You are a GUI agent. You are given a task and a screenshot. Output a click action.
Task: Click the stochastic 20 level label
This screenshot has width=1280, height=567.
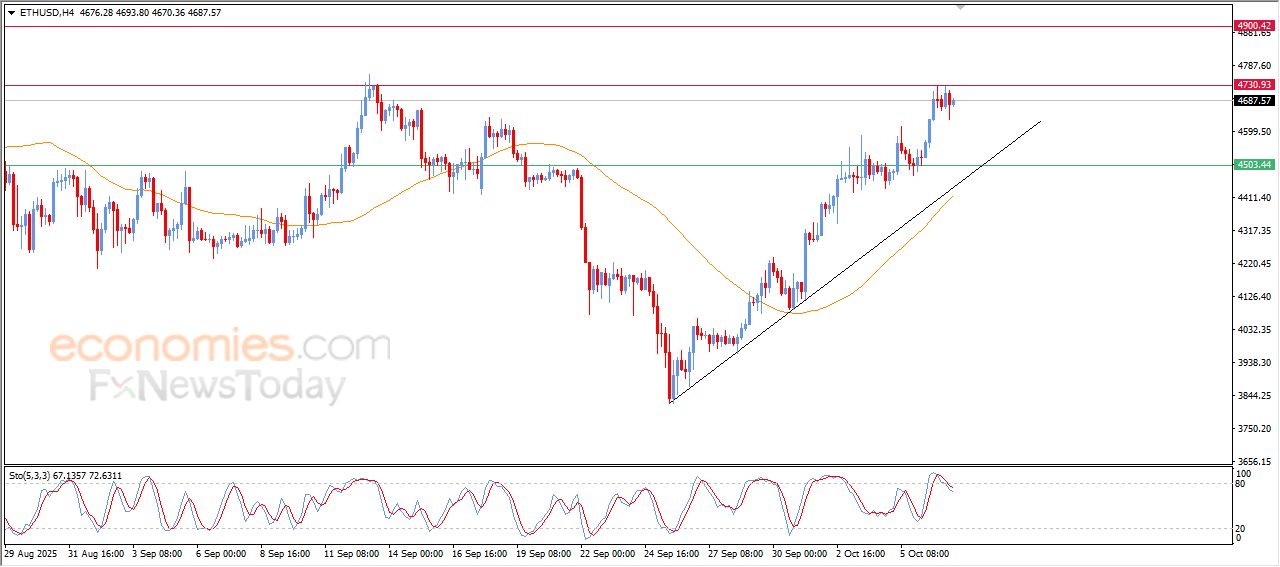(x=1242, y=527)
